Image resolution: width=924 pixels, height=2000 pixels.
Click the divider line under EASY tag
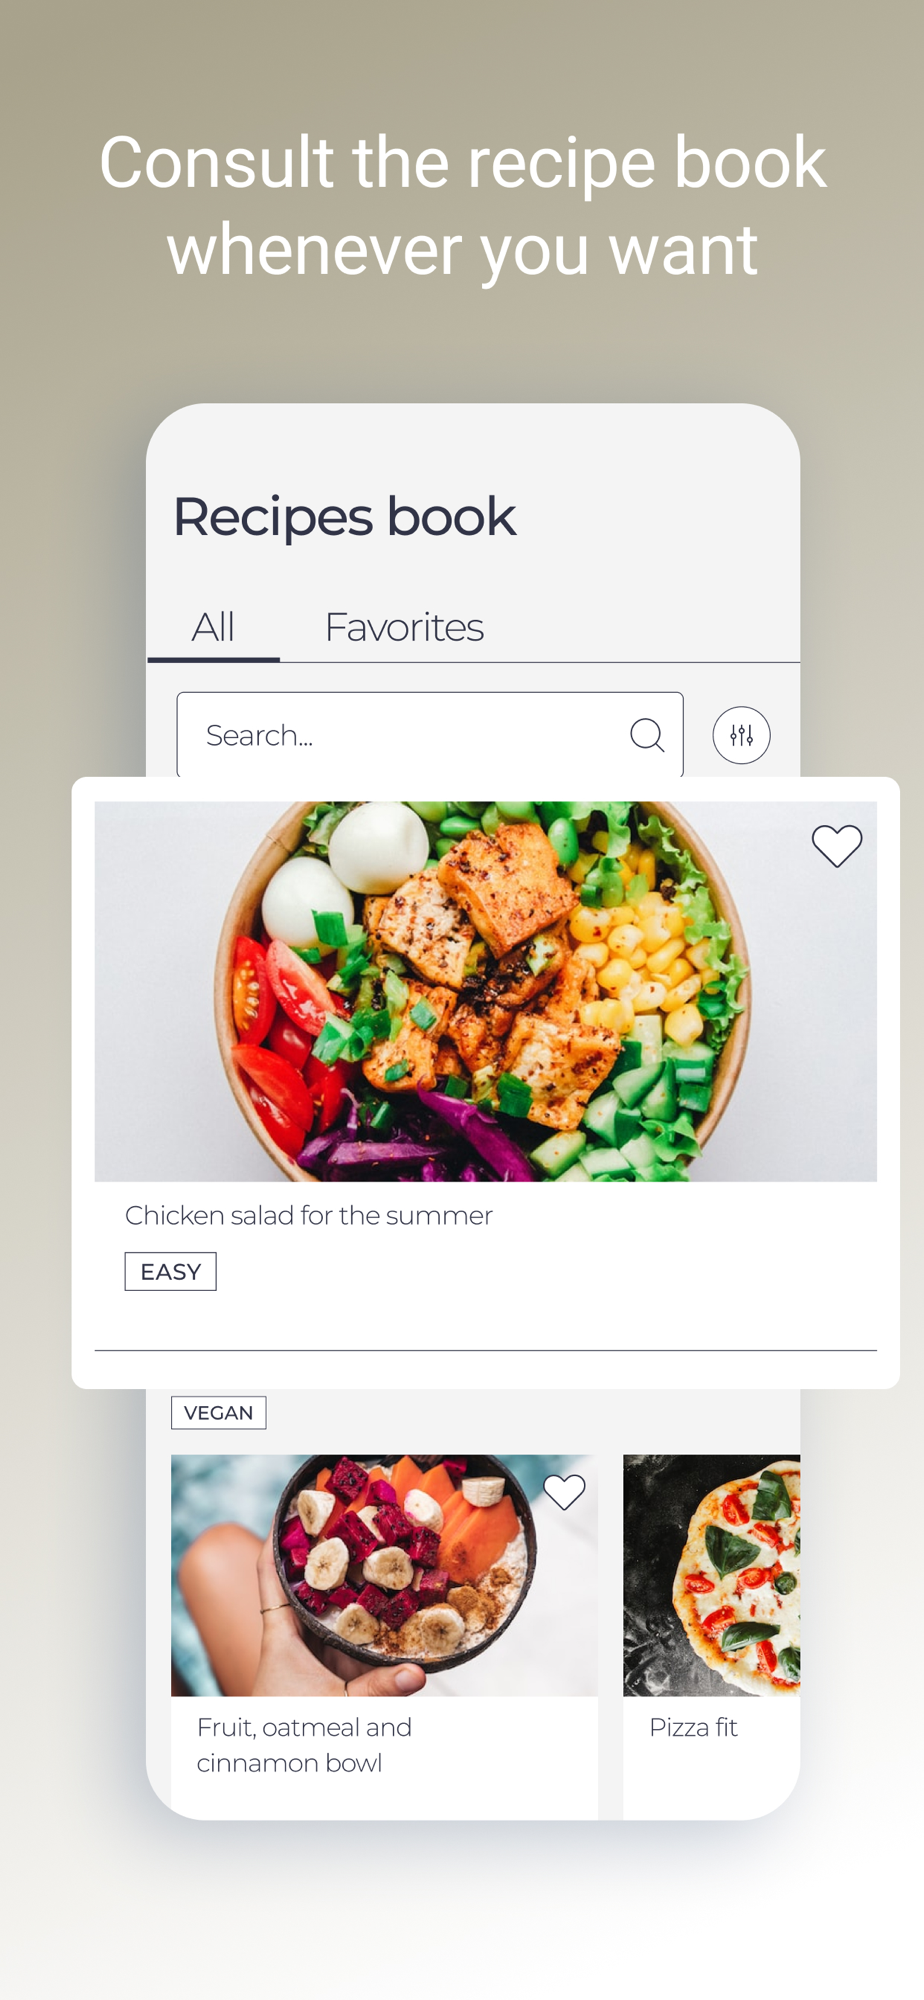pyautogui.click(x=486, y=1350)
